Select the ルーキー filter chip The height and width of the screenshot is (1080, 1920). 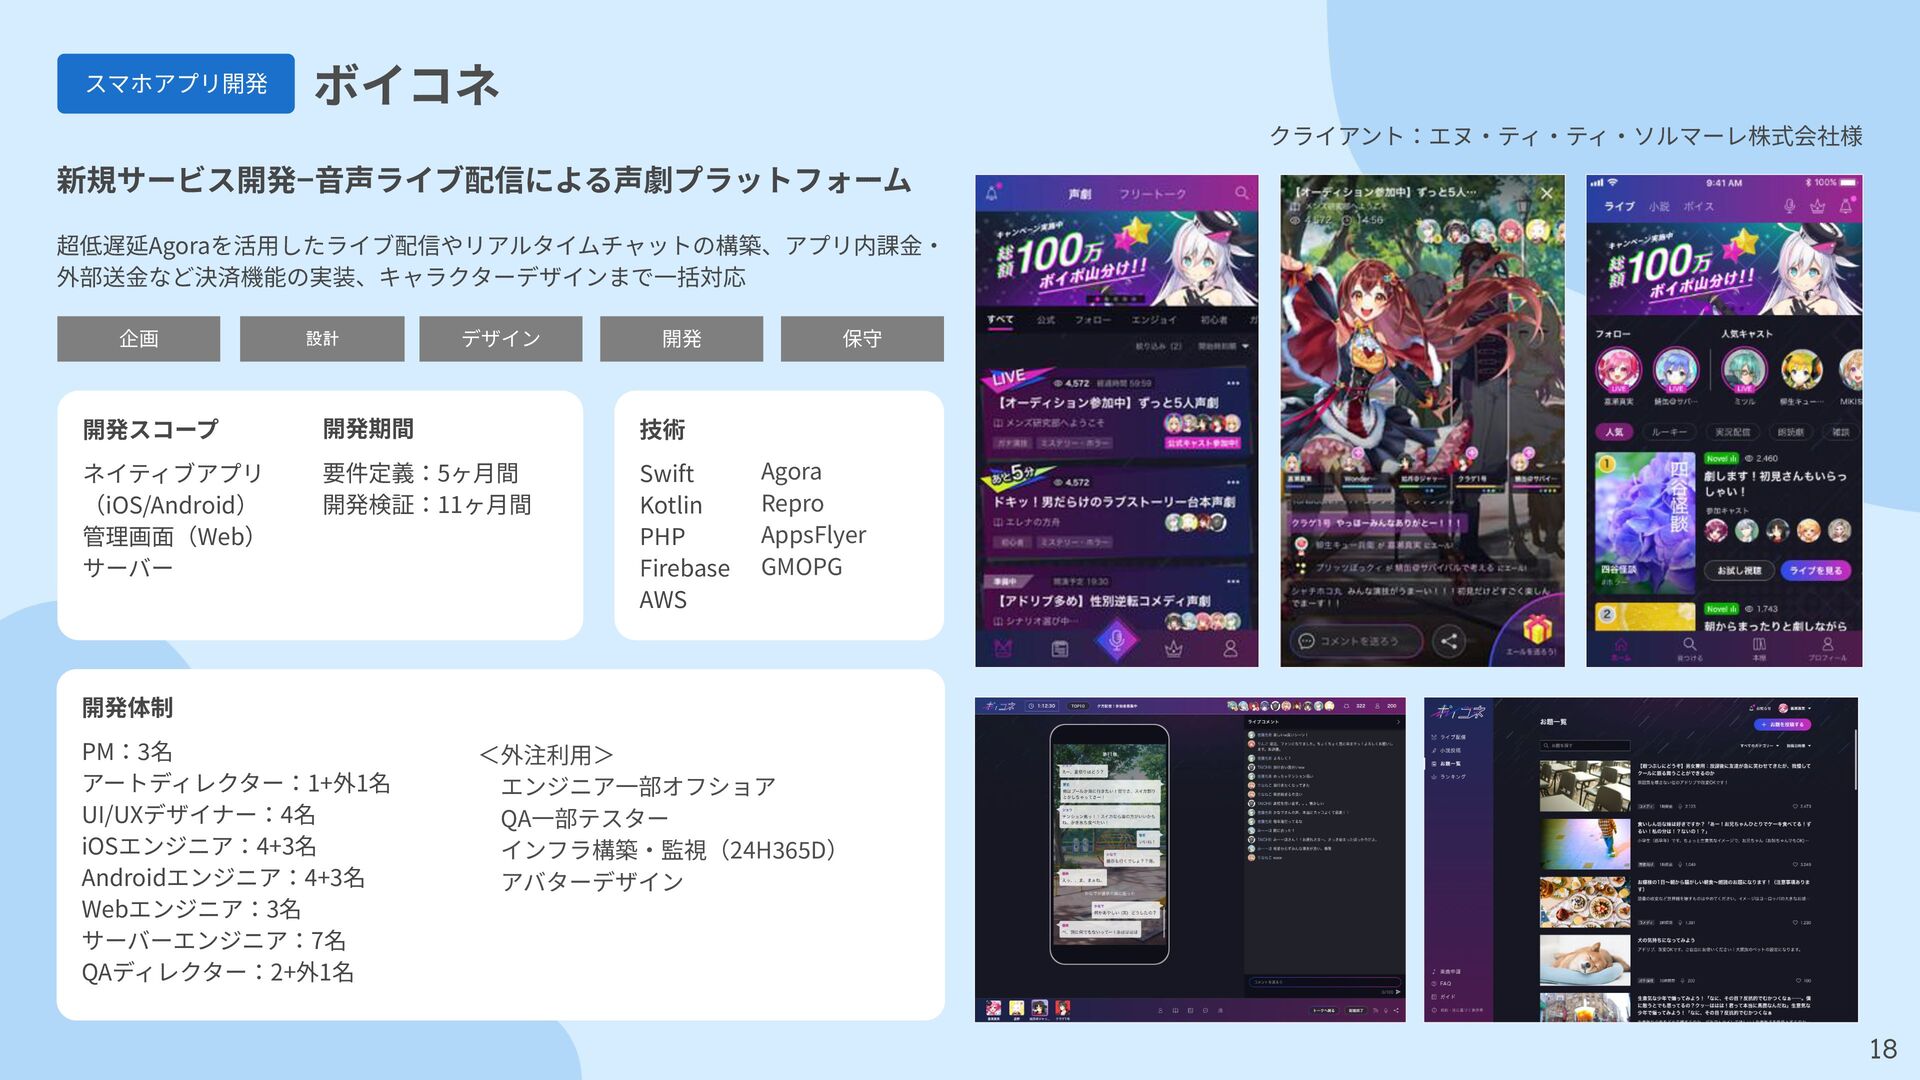point(1668,432)
